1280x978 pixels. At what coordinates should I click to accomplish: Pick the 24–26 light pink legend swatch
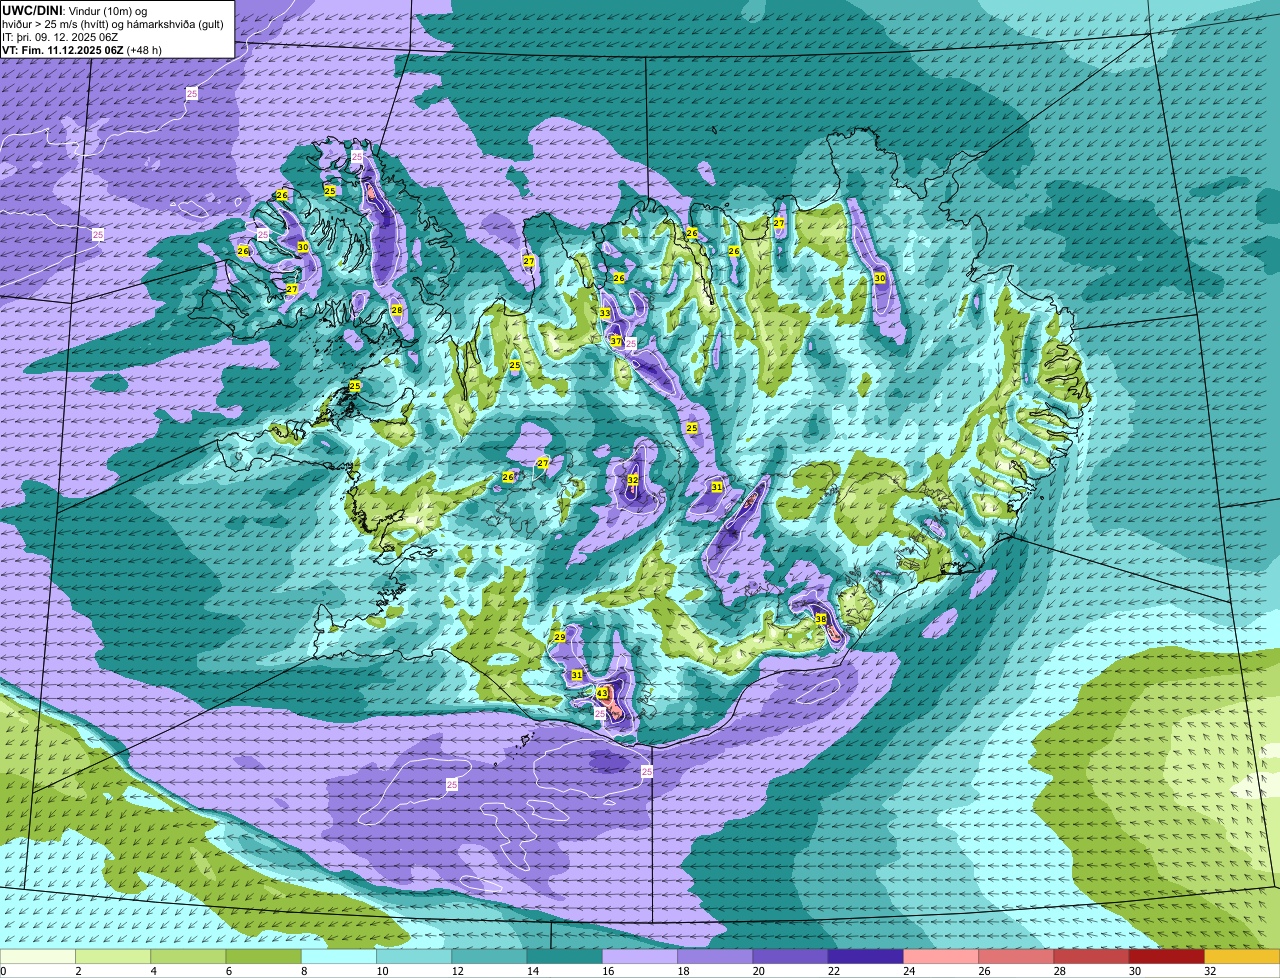tap(941, 956)
